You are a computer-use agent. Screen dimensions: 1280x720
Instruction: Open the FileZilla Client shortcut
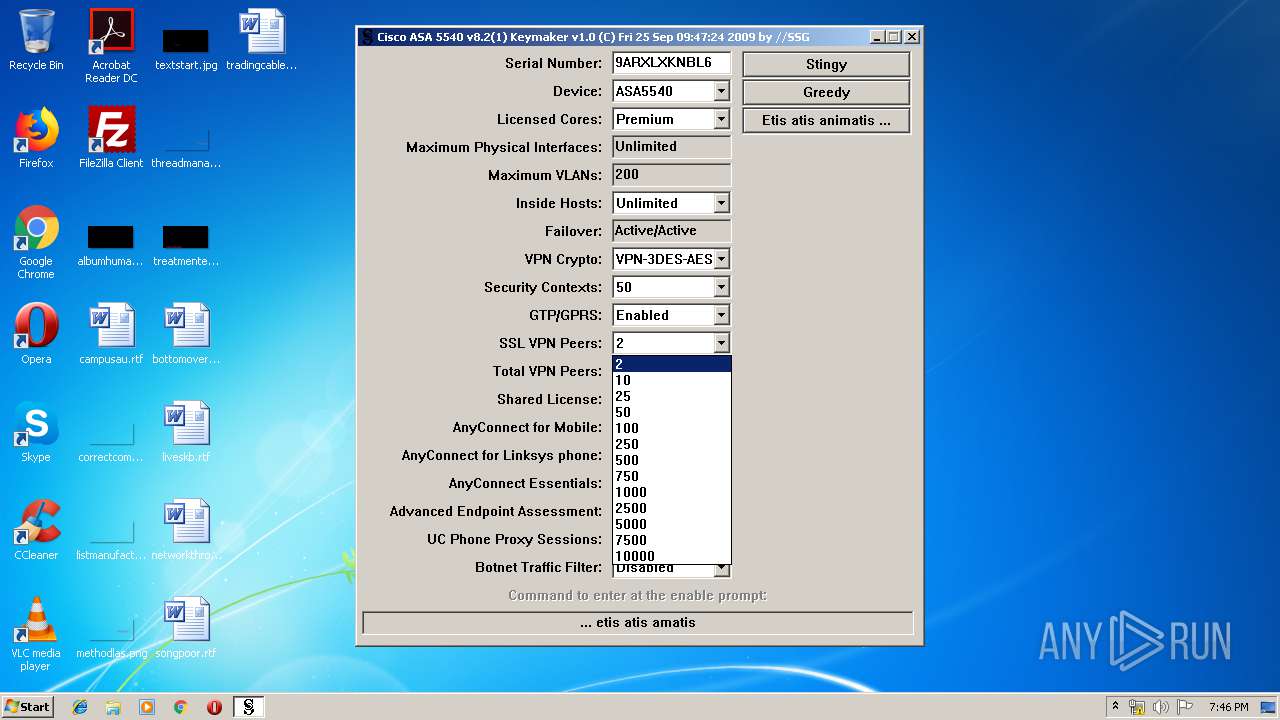coord(111,138)
